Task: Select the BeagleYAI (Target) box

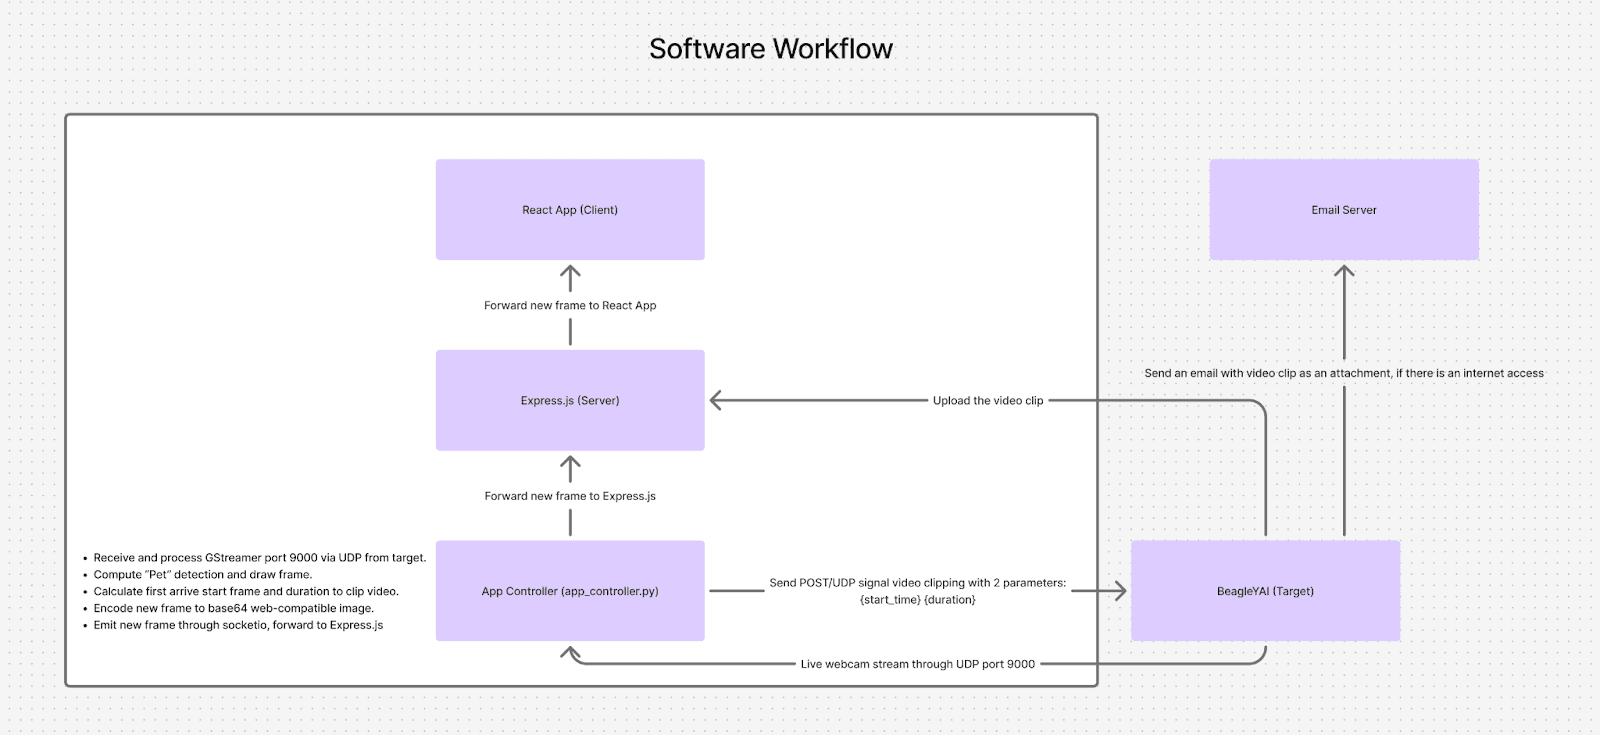Action: [x=1265, y=591]
